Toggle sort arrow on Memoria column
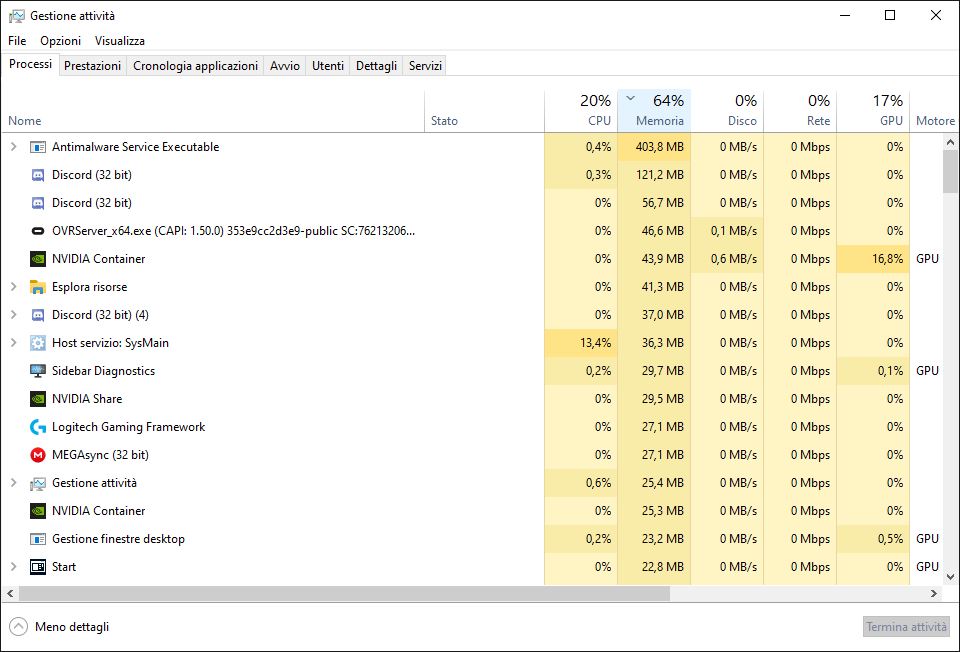Viewport: 960px width, 652px height. 631,98
